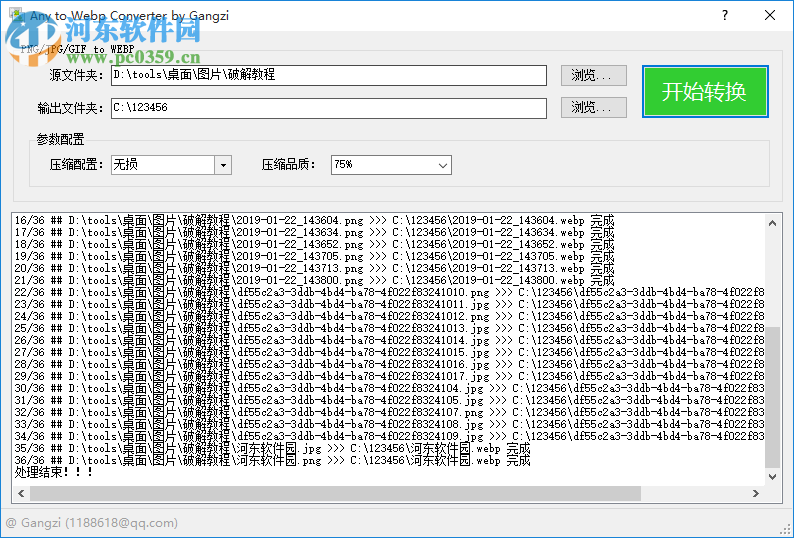Select log line 31/36 ending 8324105.jpg
The image size is (794, 538).
pos(389,401)
